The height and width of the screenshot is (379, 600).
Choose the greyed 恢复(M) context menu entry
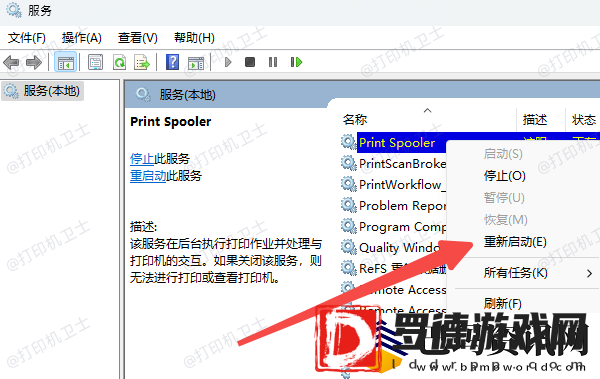pyautogui.click(x=505, y=220)
